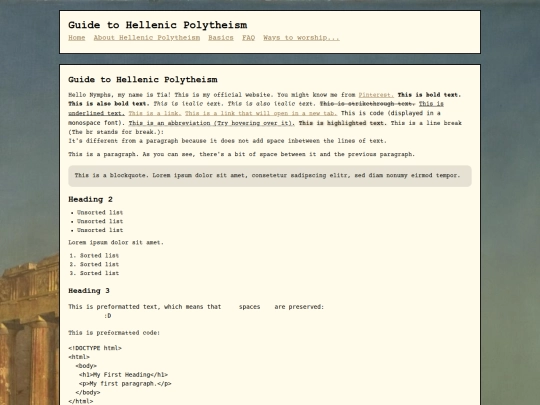The height and width of the screenshot is (405, 540).
Task: Click the '<h1>My First Heading</h1>' code line
Action: coord(123,375)
